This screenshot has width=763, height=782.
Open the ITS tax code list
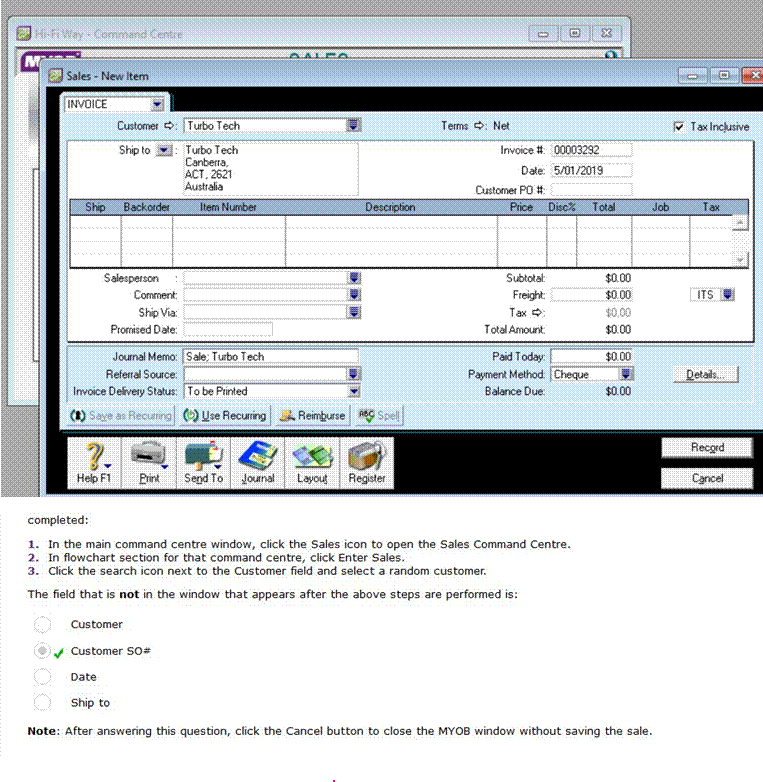click(728, 295)
